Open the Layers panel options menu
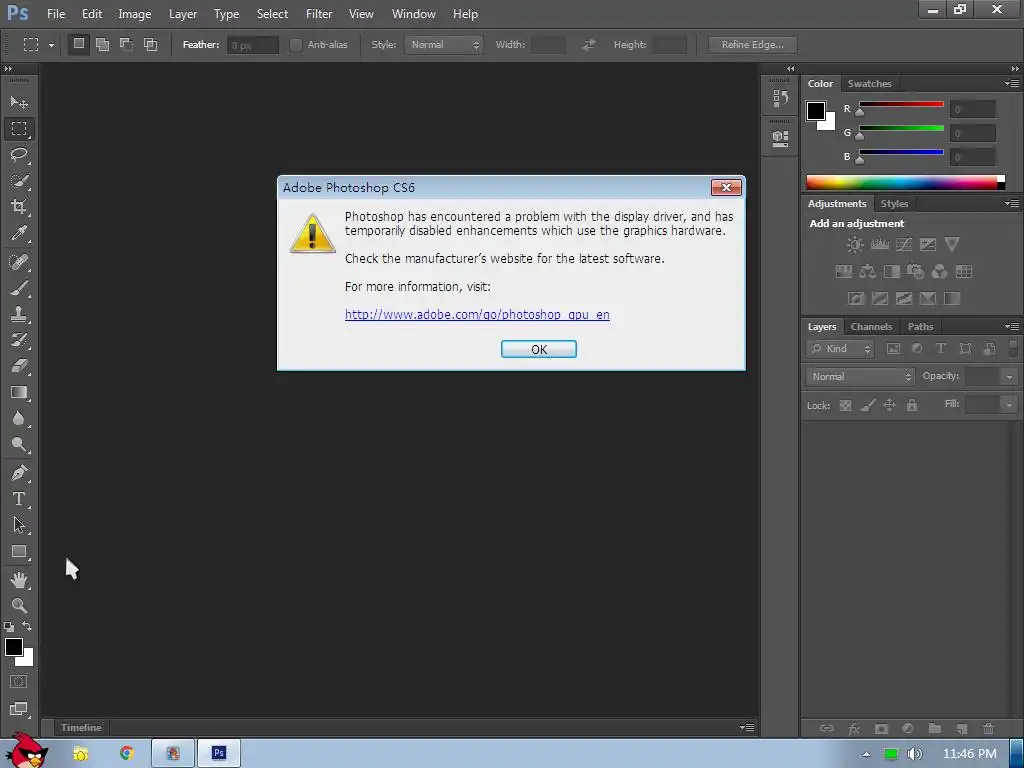Viewport: 1024px width, 768px height. coord(1012,327)
